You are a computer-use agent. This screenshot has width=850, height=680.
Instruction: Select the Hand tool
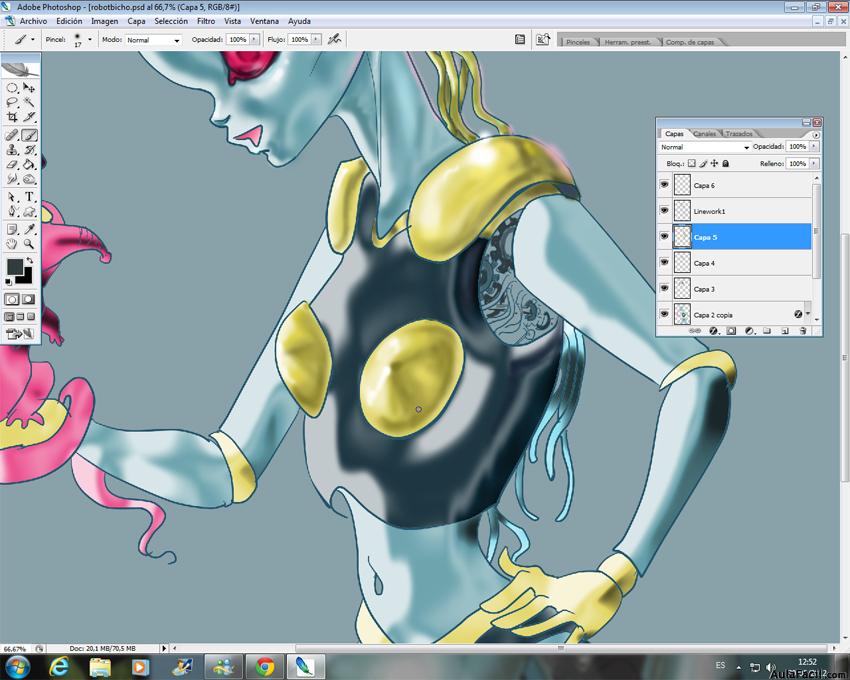12,244
